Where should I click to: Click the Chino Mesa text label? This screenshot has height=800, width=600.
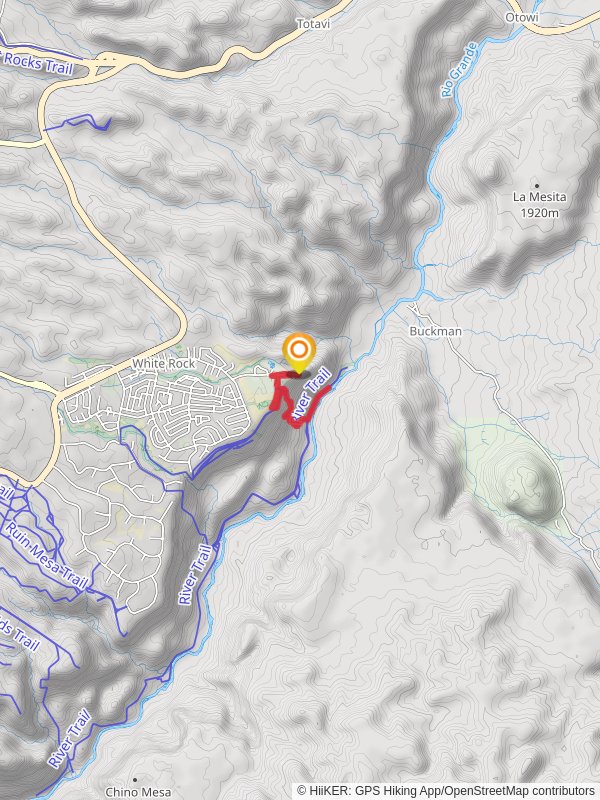point(138,792)
